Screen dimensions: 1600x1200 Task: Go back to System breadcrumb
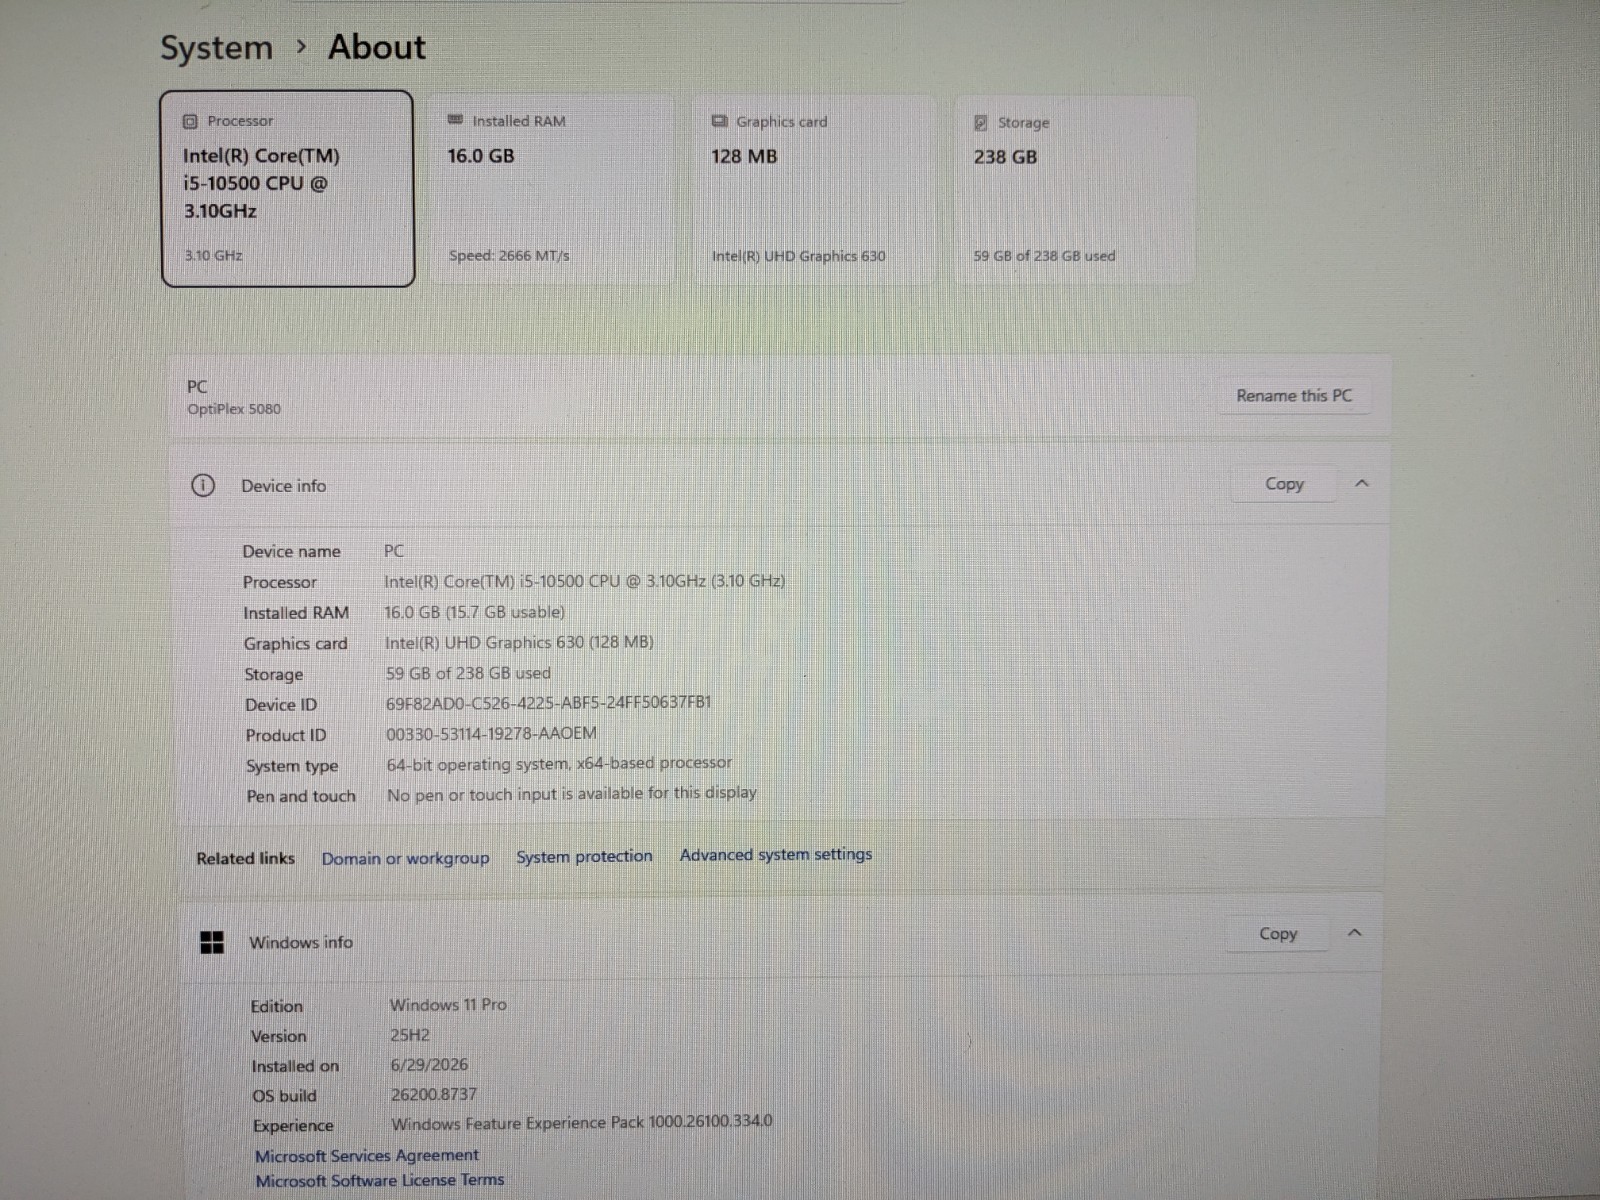[216, 48]
